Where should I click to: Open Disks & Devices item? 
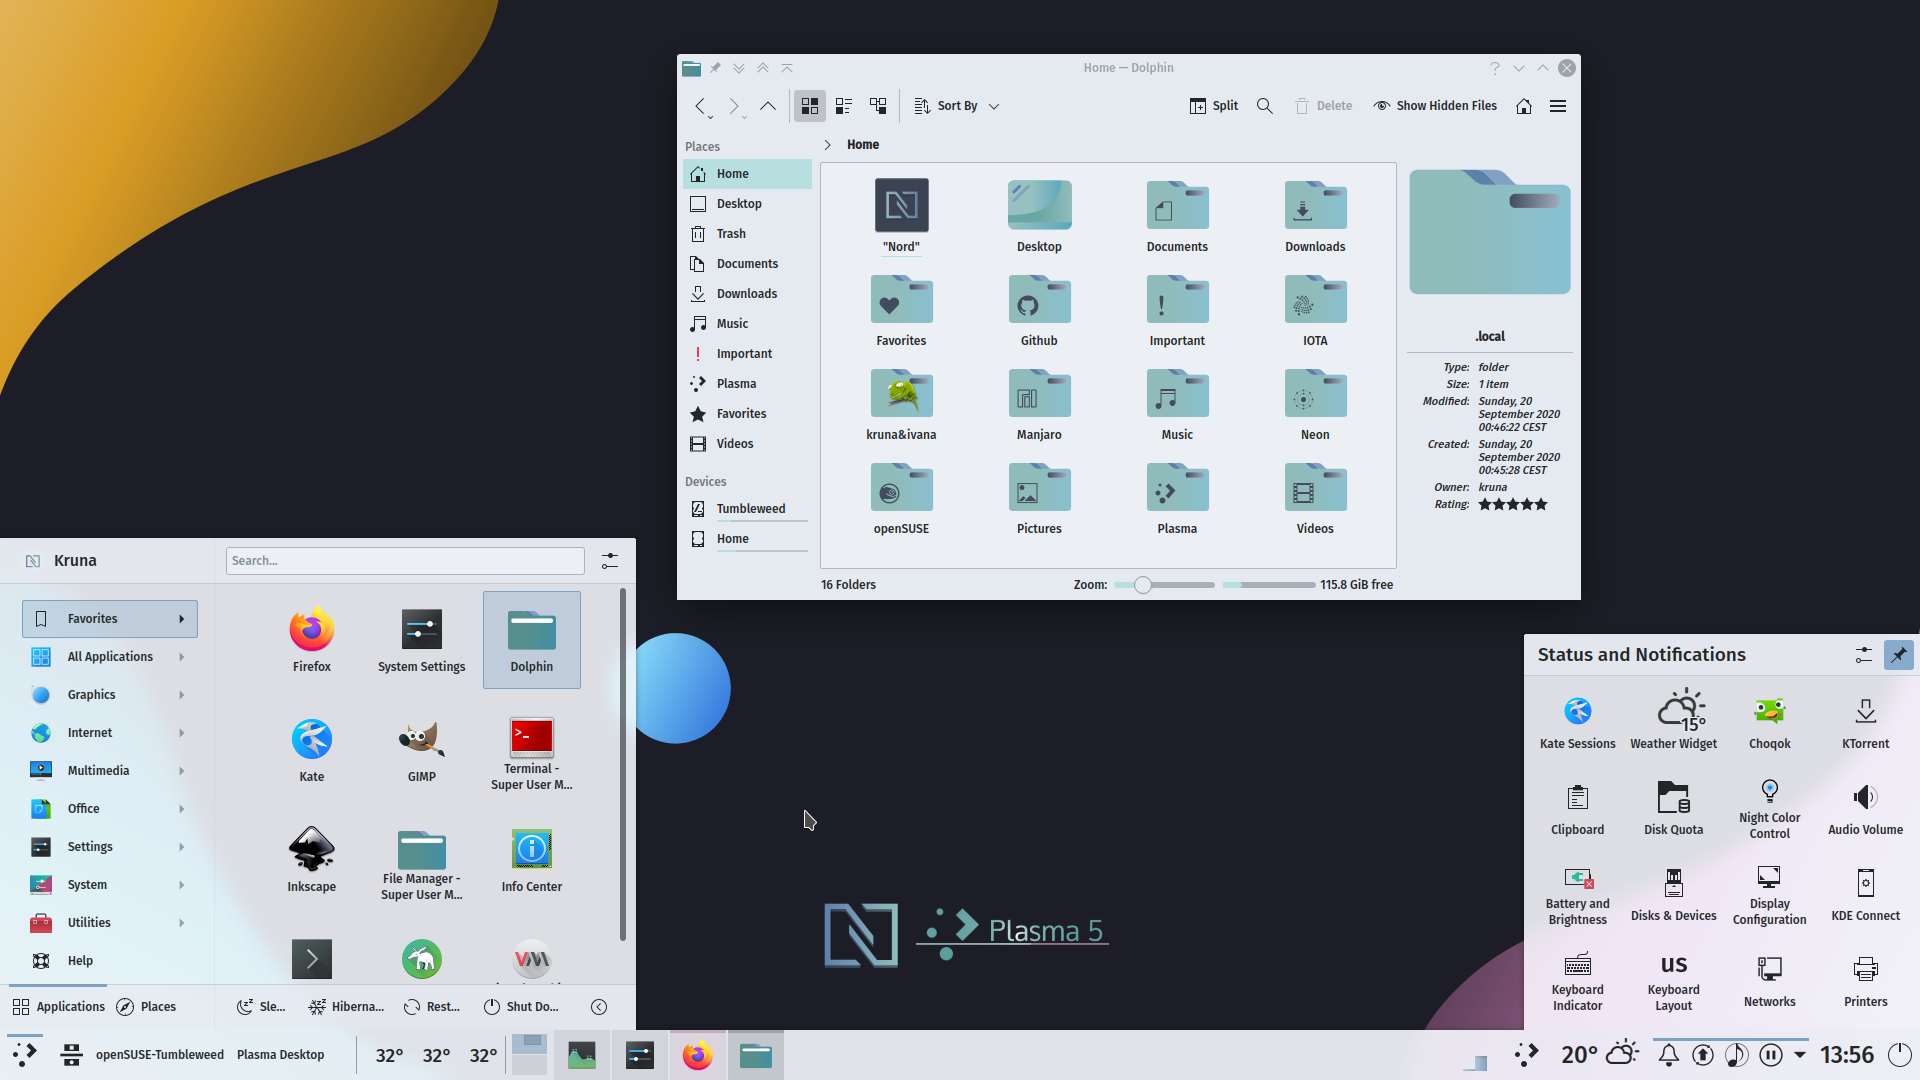tap(1673, 895)
